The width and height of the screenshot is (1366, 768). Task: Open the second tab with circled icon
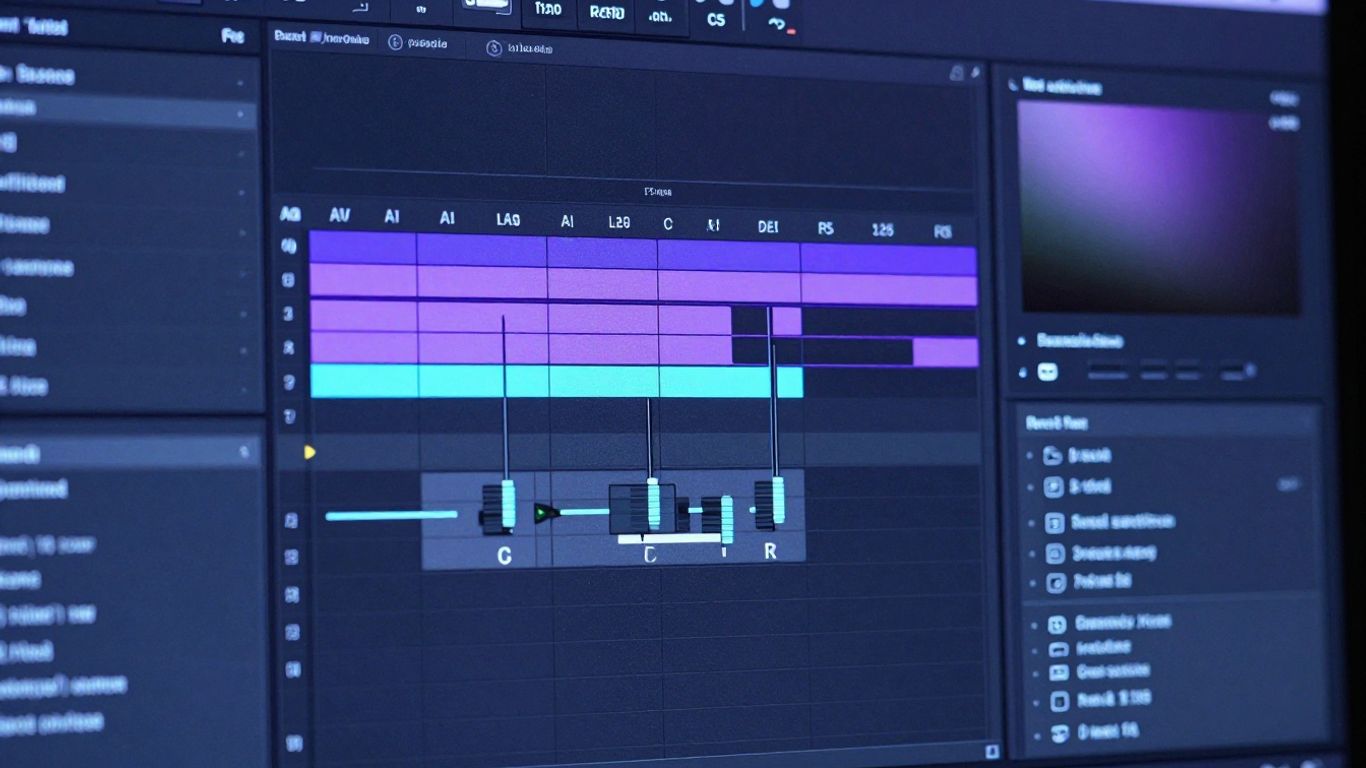click(418, 43)
